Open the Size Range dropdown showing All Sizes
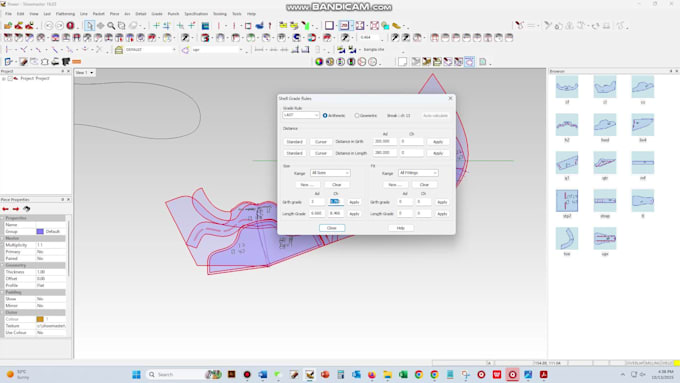 (330, 173)
